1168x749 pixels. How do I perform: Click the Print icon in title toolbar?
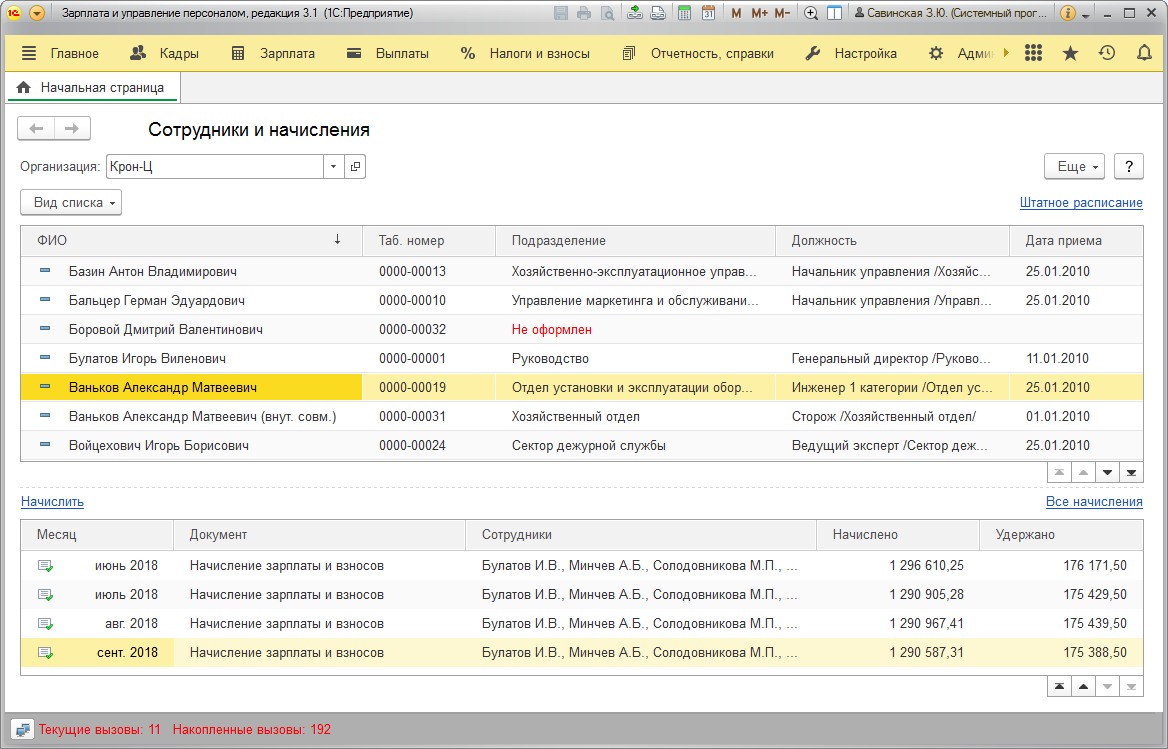click(584, 13)
